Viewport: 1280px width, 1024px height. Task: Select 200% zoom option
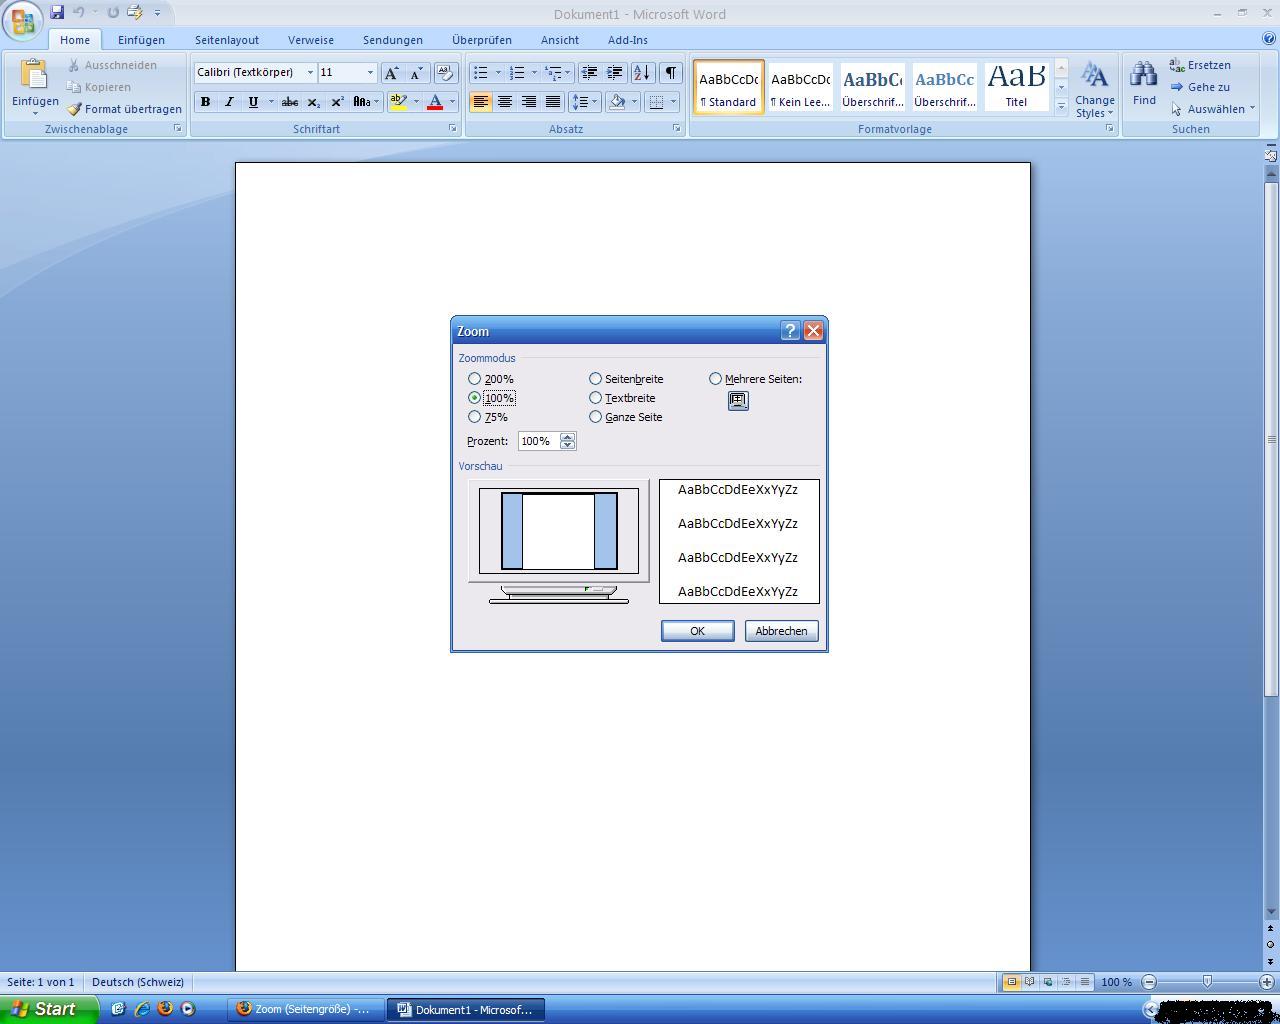[490, 379]
